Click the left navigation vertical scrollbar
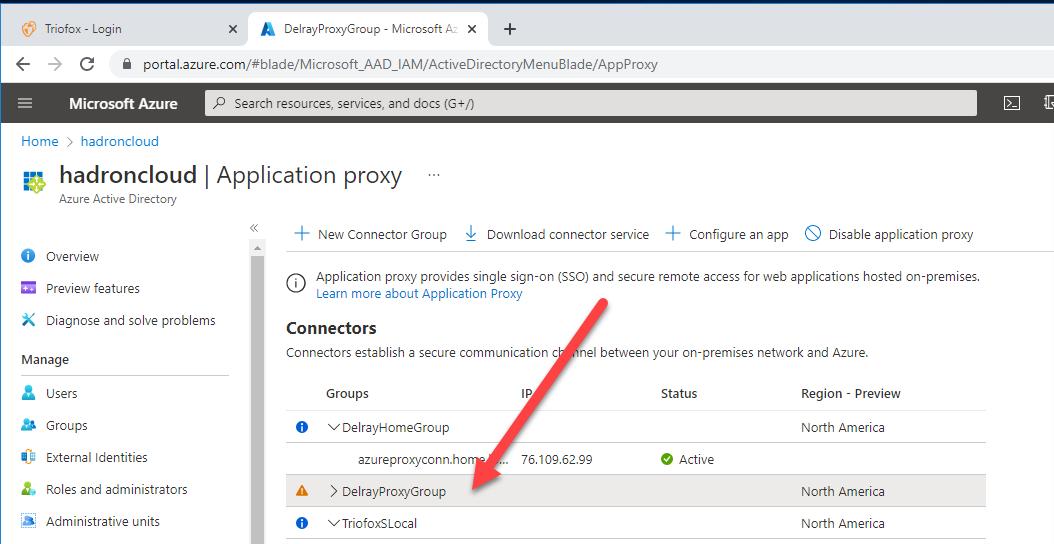 (x=257, y=400)
